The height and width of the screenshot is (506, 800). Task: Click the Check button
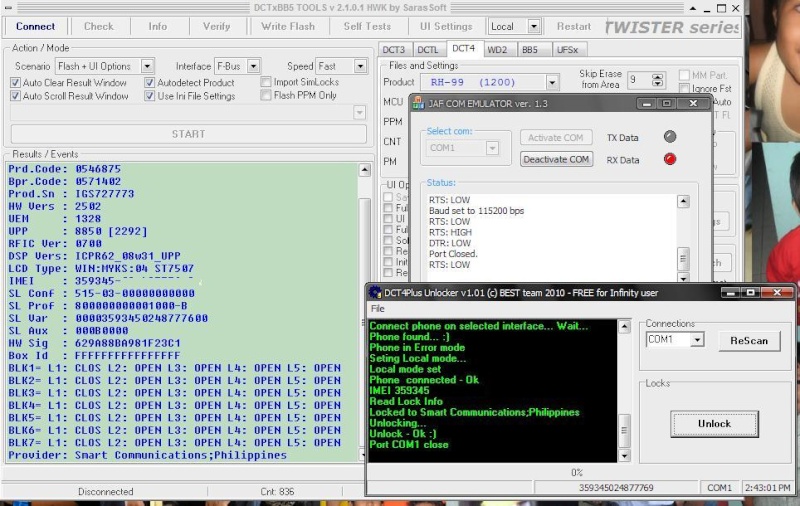pos(98,26)
